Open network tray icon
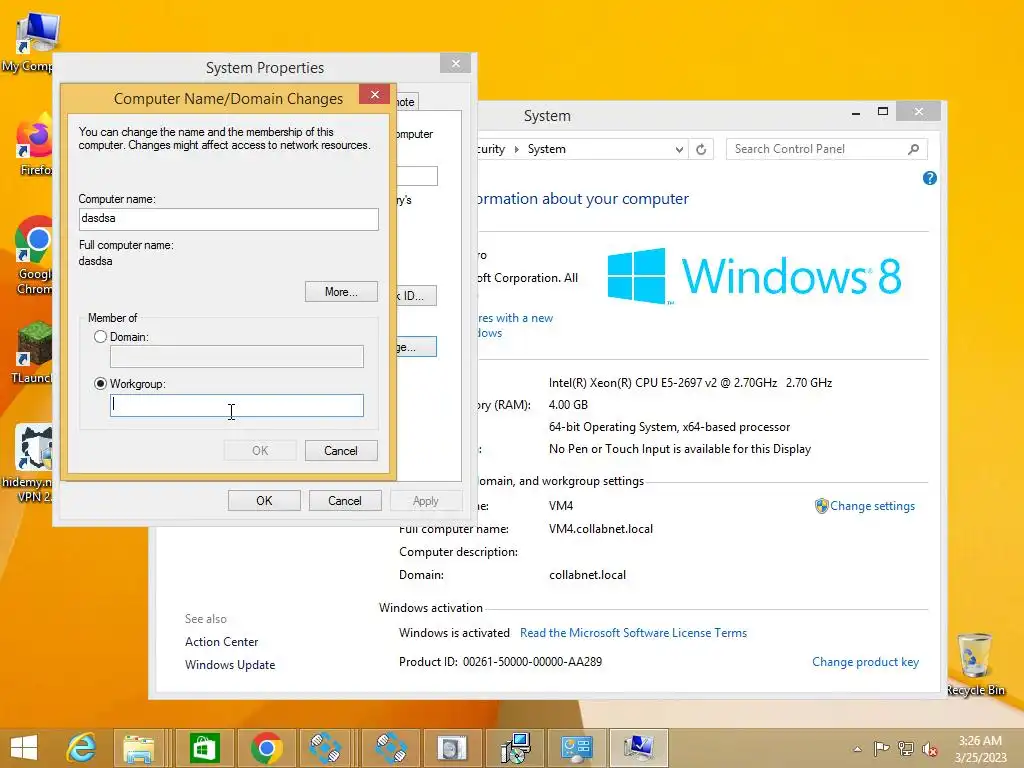 click(906, 749)
